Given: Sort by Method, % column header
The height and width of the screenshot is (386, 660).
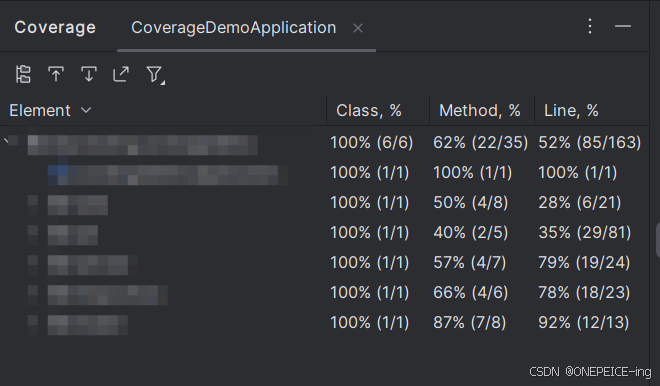Looking at the screenshot, I should (480, 111).
